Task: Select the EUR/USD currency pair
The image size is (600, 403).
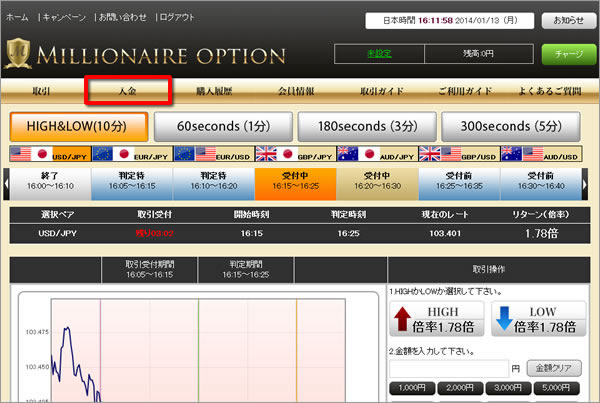Action: coord(214,154)
